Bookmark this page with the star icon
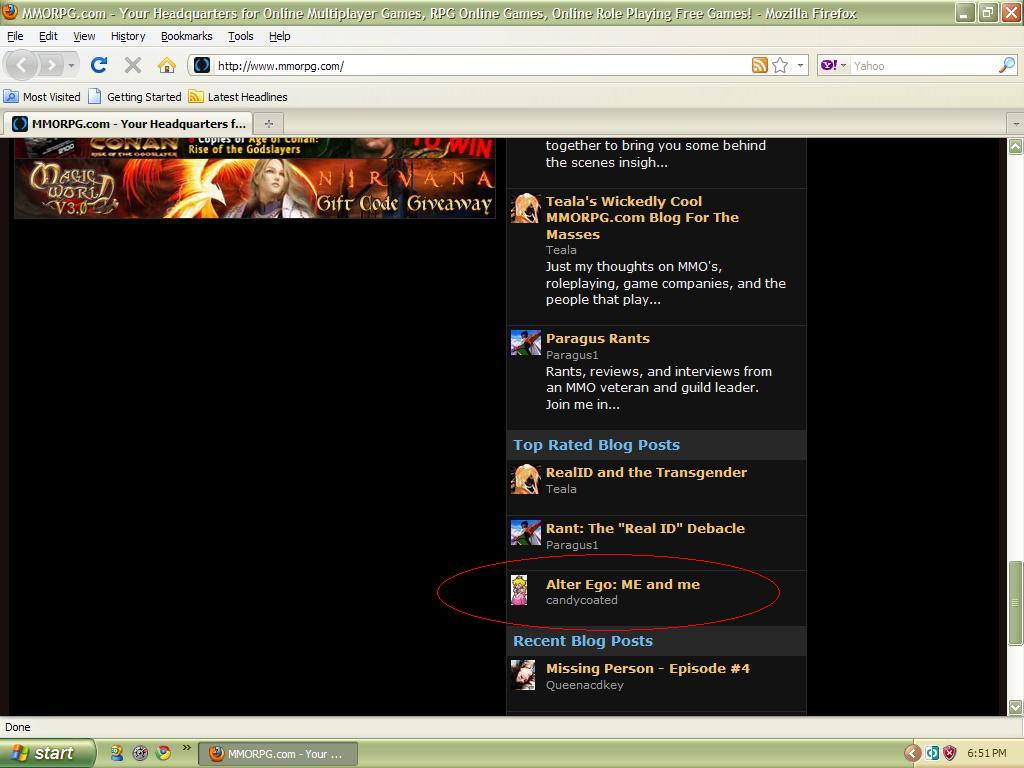This screenshot has width=1024, height=768. click(780, 65)
